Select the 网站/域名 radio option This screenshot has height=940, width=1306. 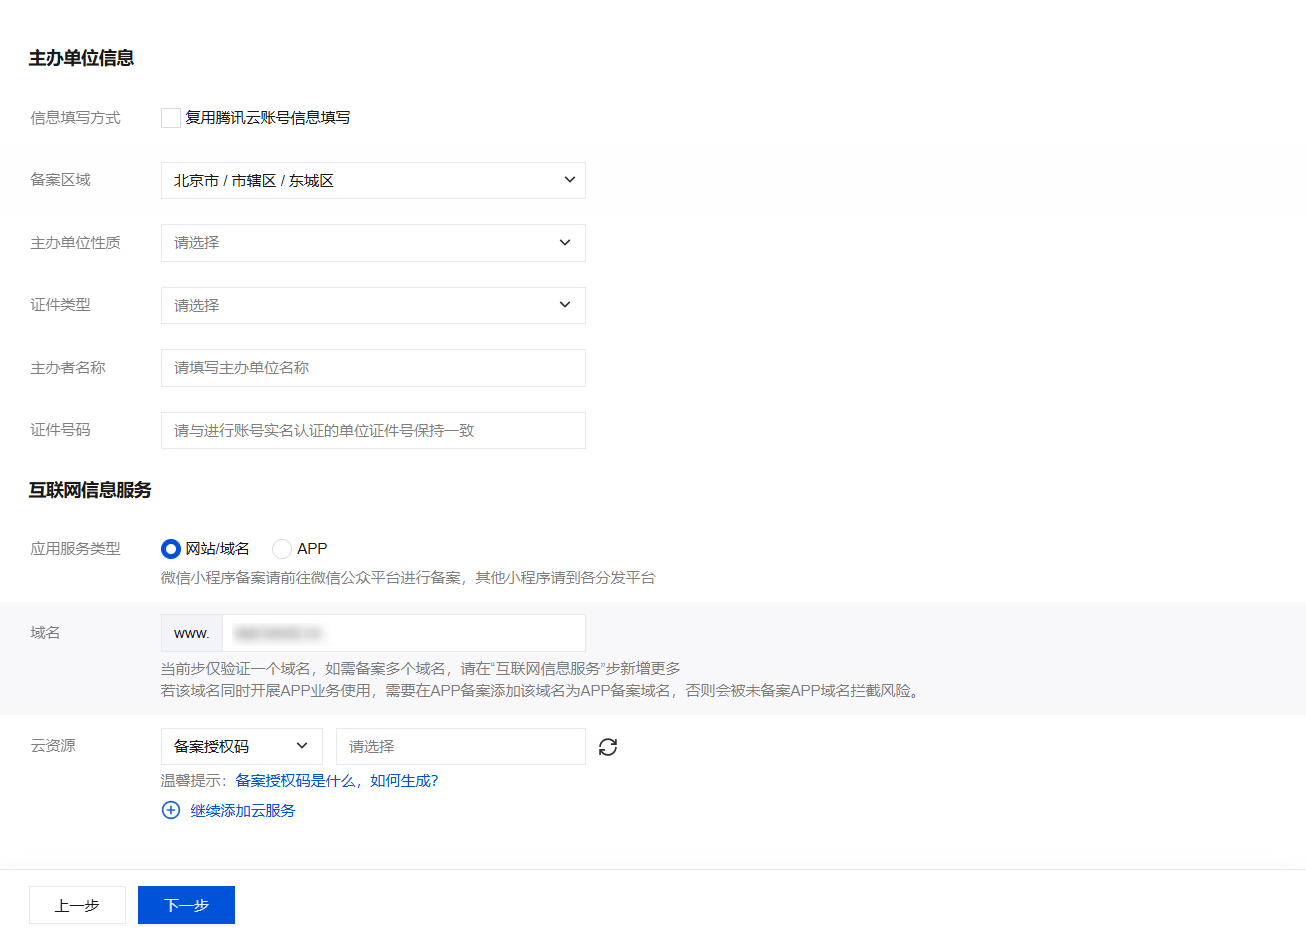tap(171, 549)
